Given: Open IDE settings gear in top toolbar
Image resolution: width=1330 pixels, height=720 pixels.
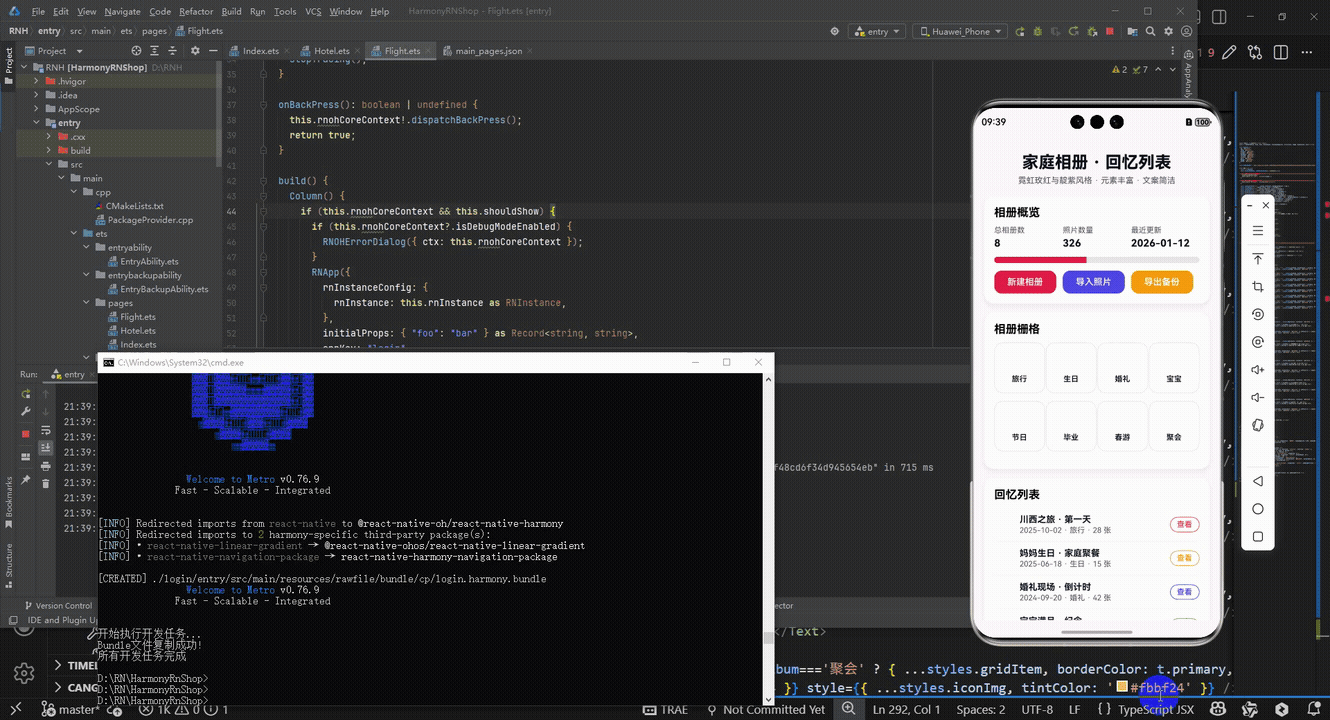Looking at the screenshot, I should (x=1168, y=31).
